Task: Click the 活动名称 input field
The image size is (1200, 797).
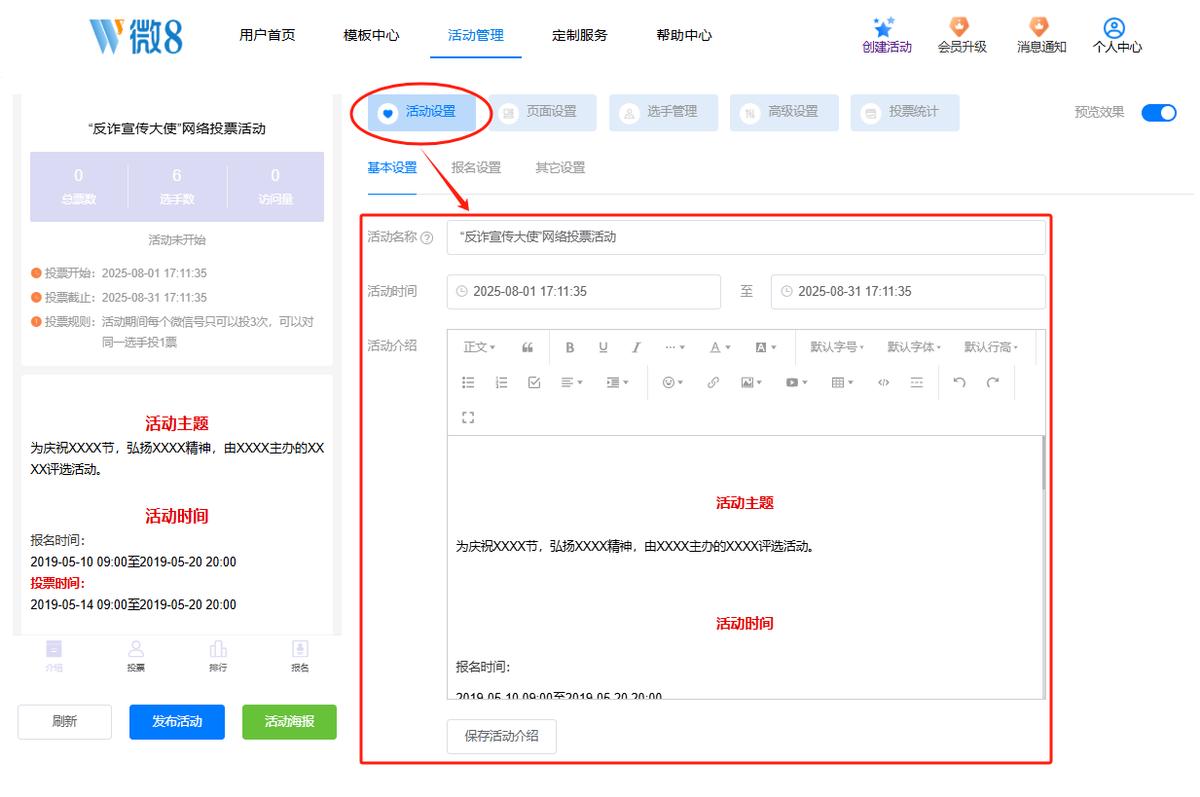Action: 746,238
